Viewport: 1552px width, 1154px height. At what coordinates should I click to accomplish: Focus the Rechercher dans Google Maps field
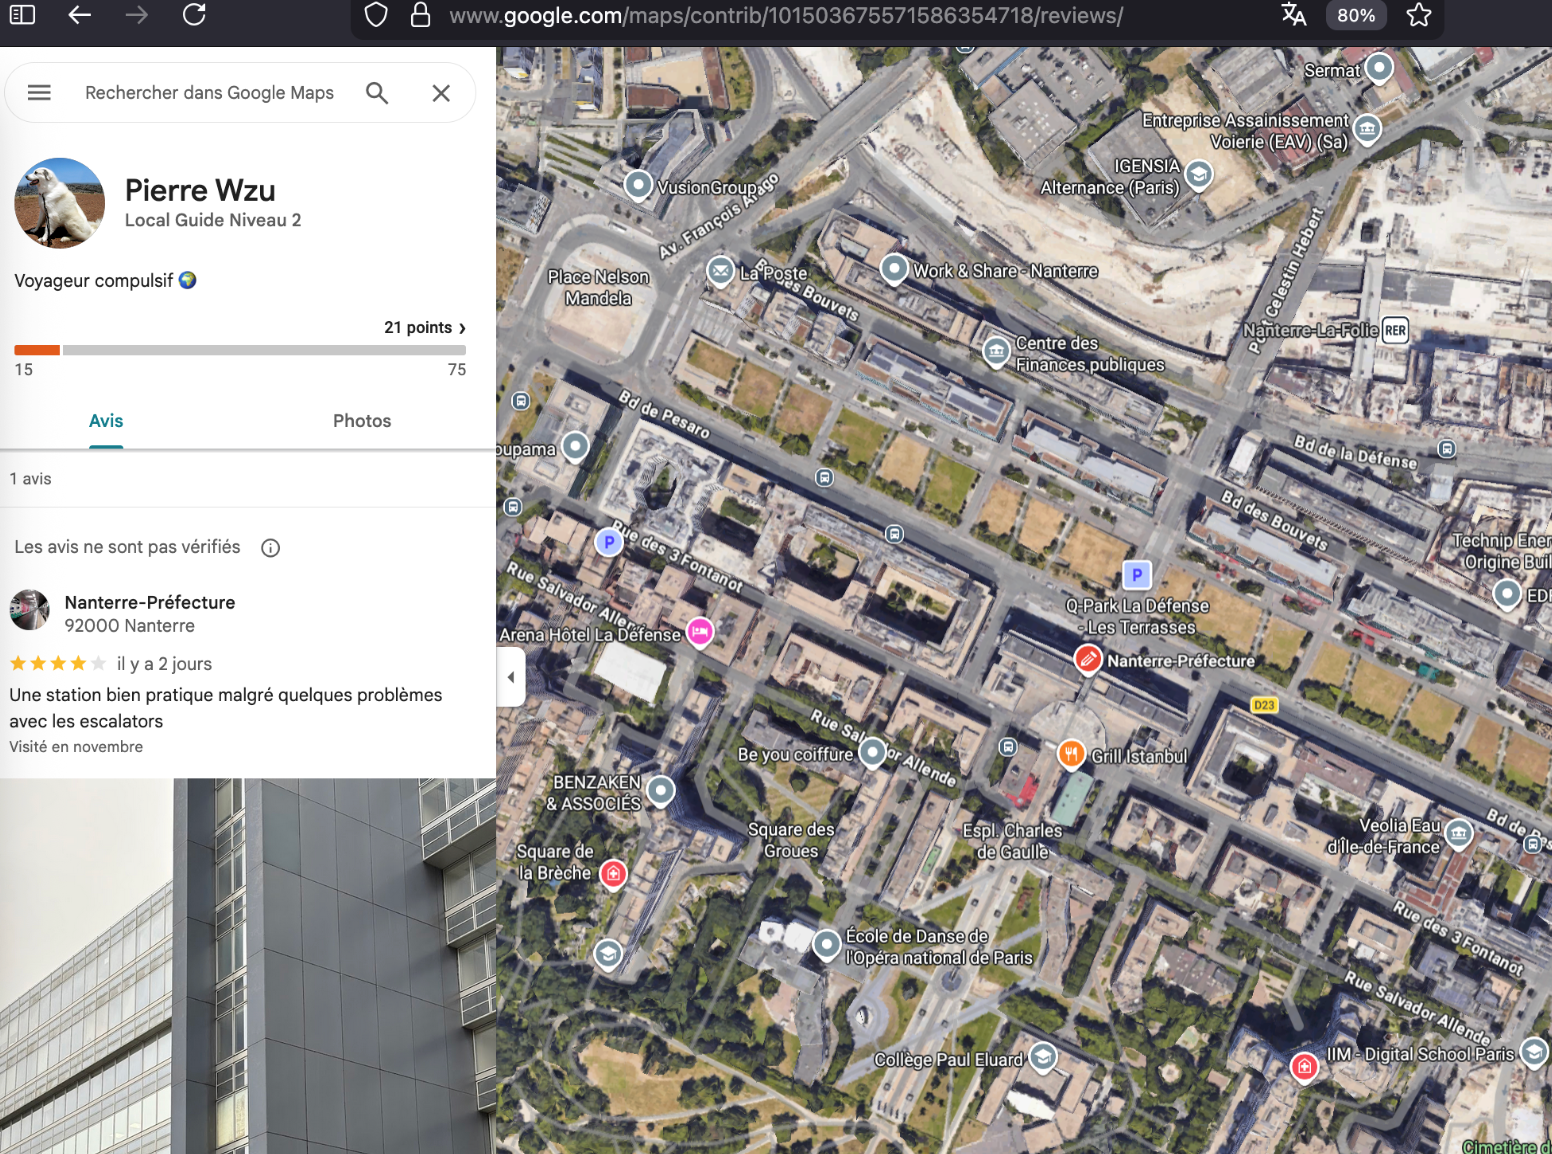click(210, 93)
